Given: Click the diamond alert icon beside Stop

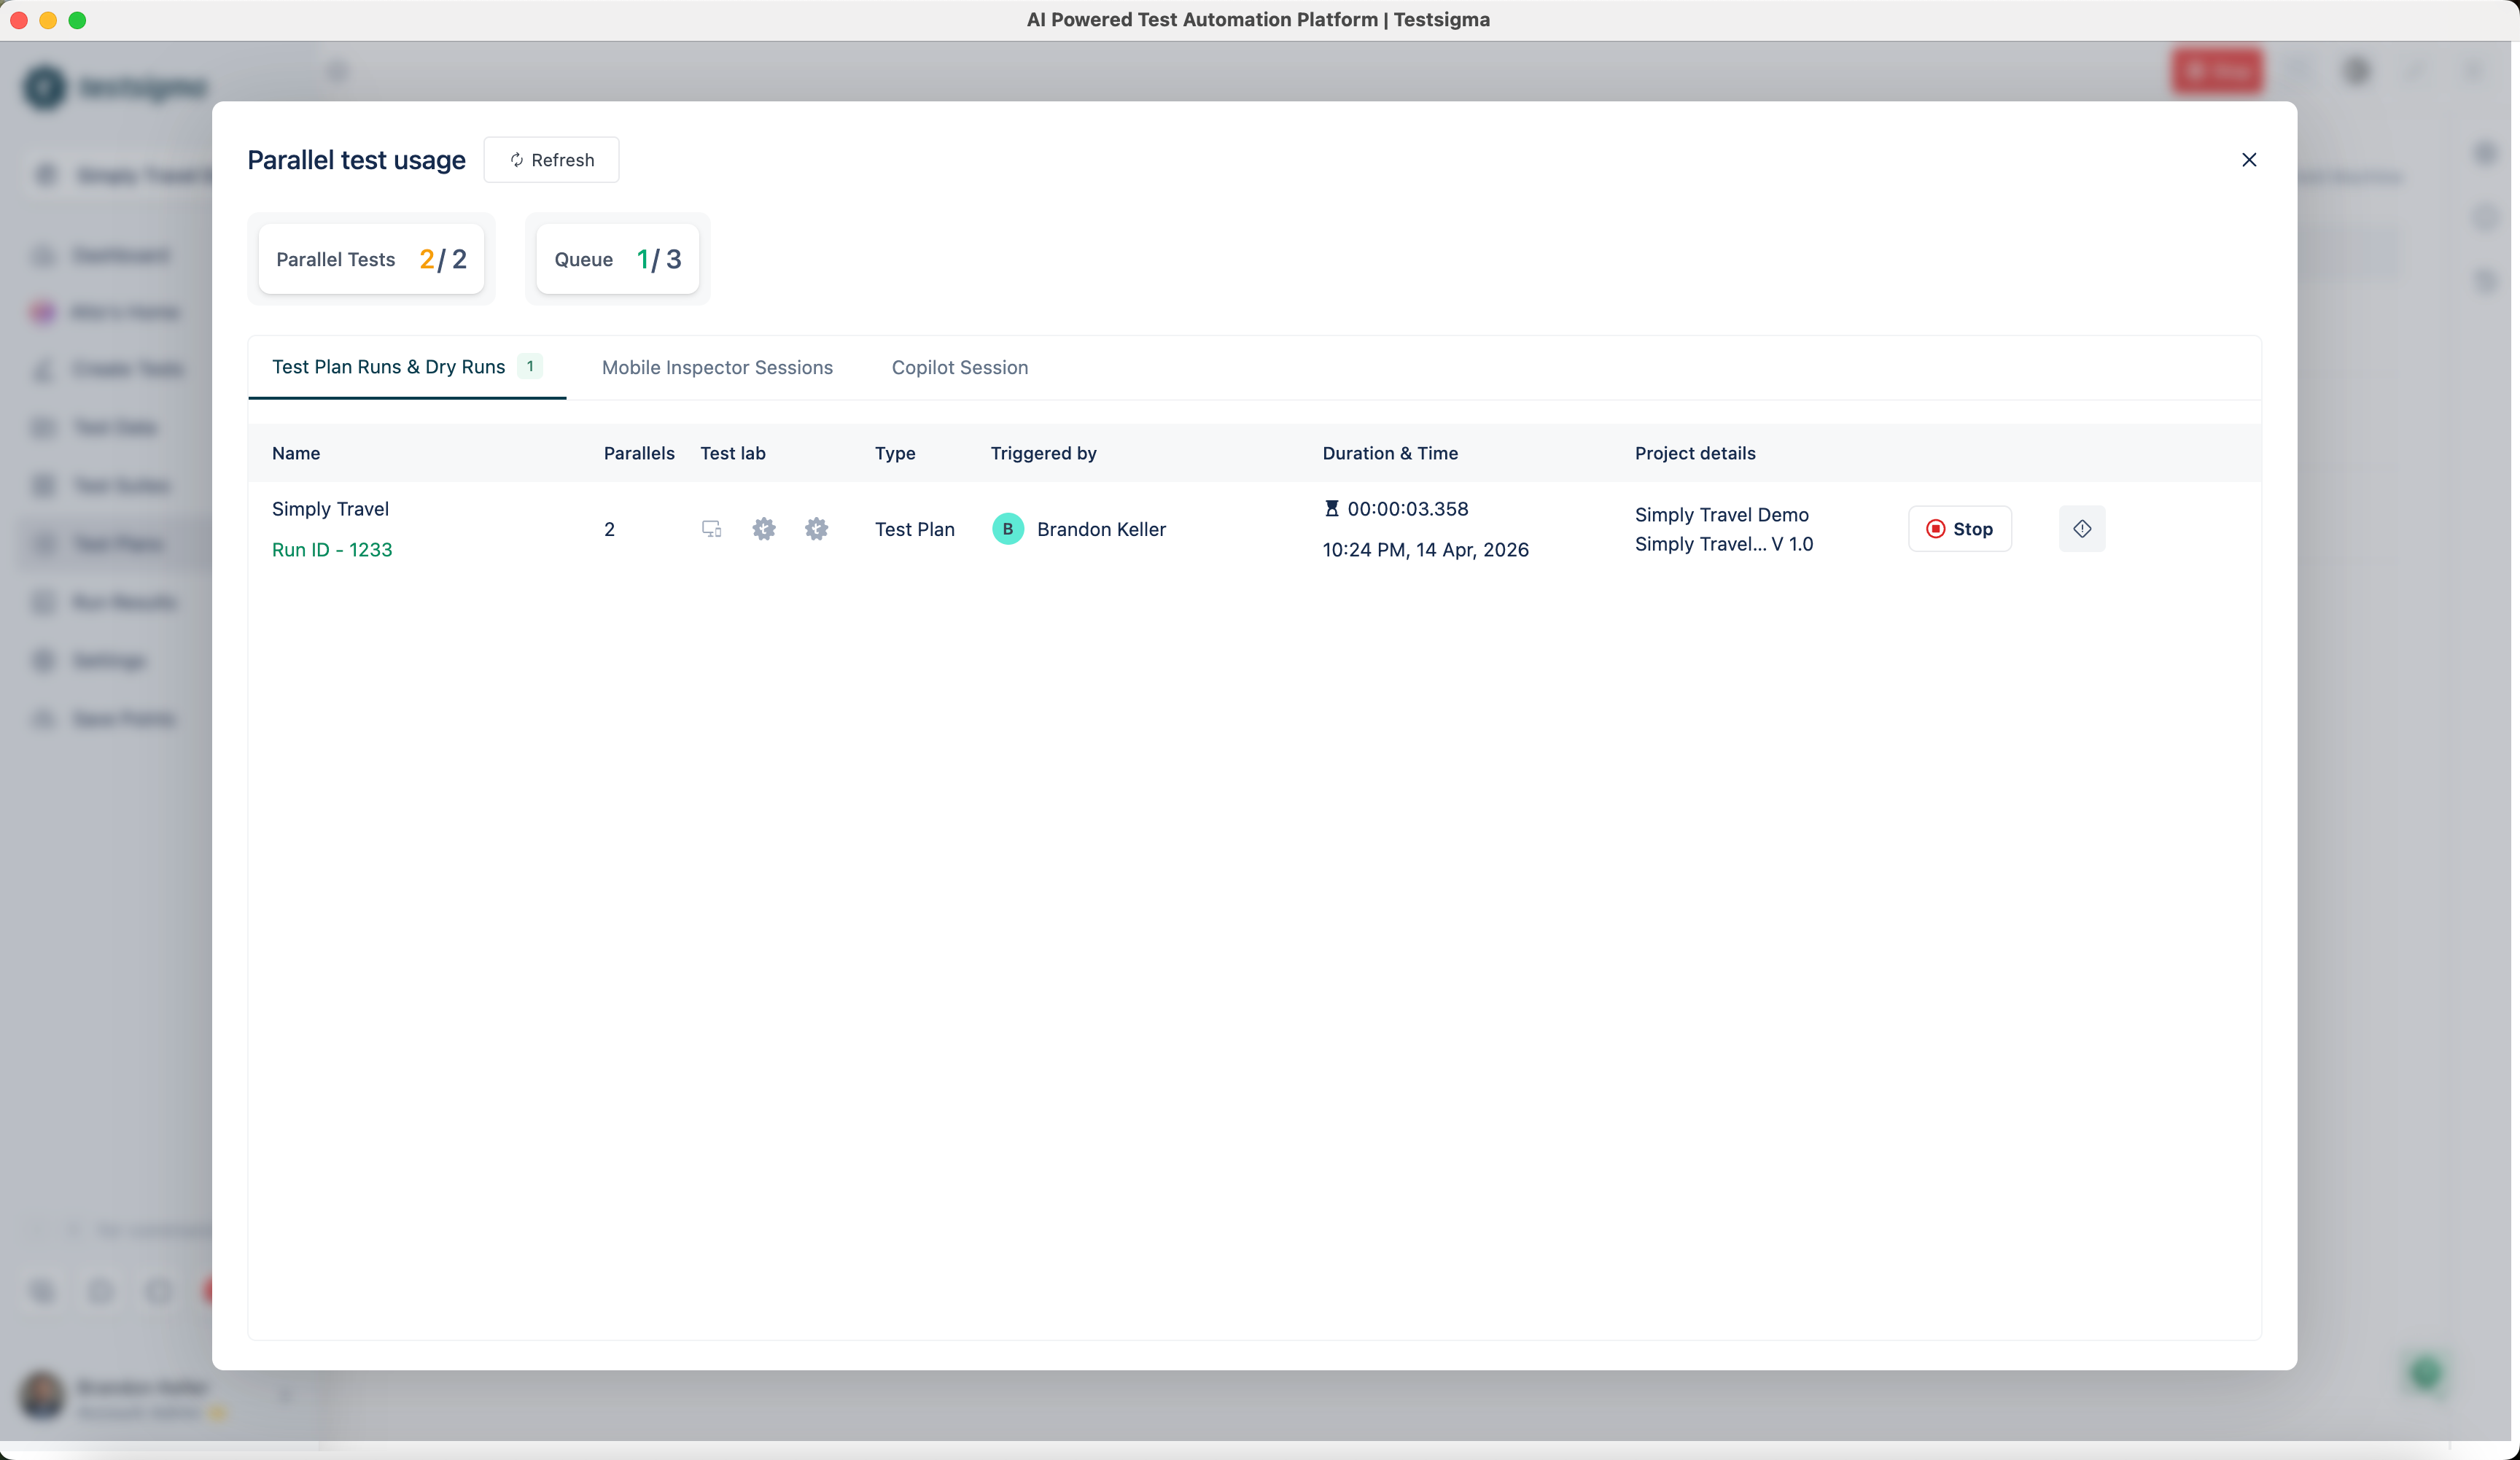Looking at the screenshot, I should [2082, 529].
